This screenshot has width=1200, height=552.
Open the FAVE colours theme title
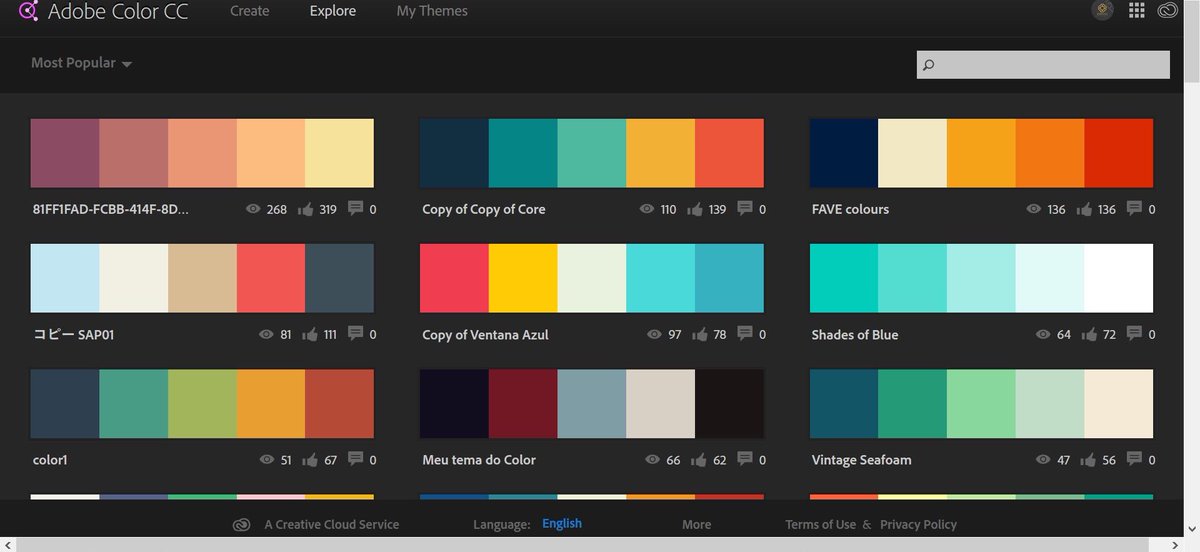[x=850, y=209]
